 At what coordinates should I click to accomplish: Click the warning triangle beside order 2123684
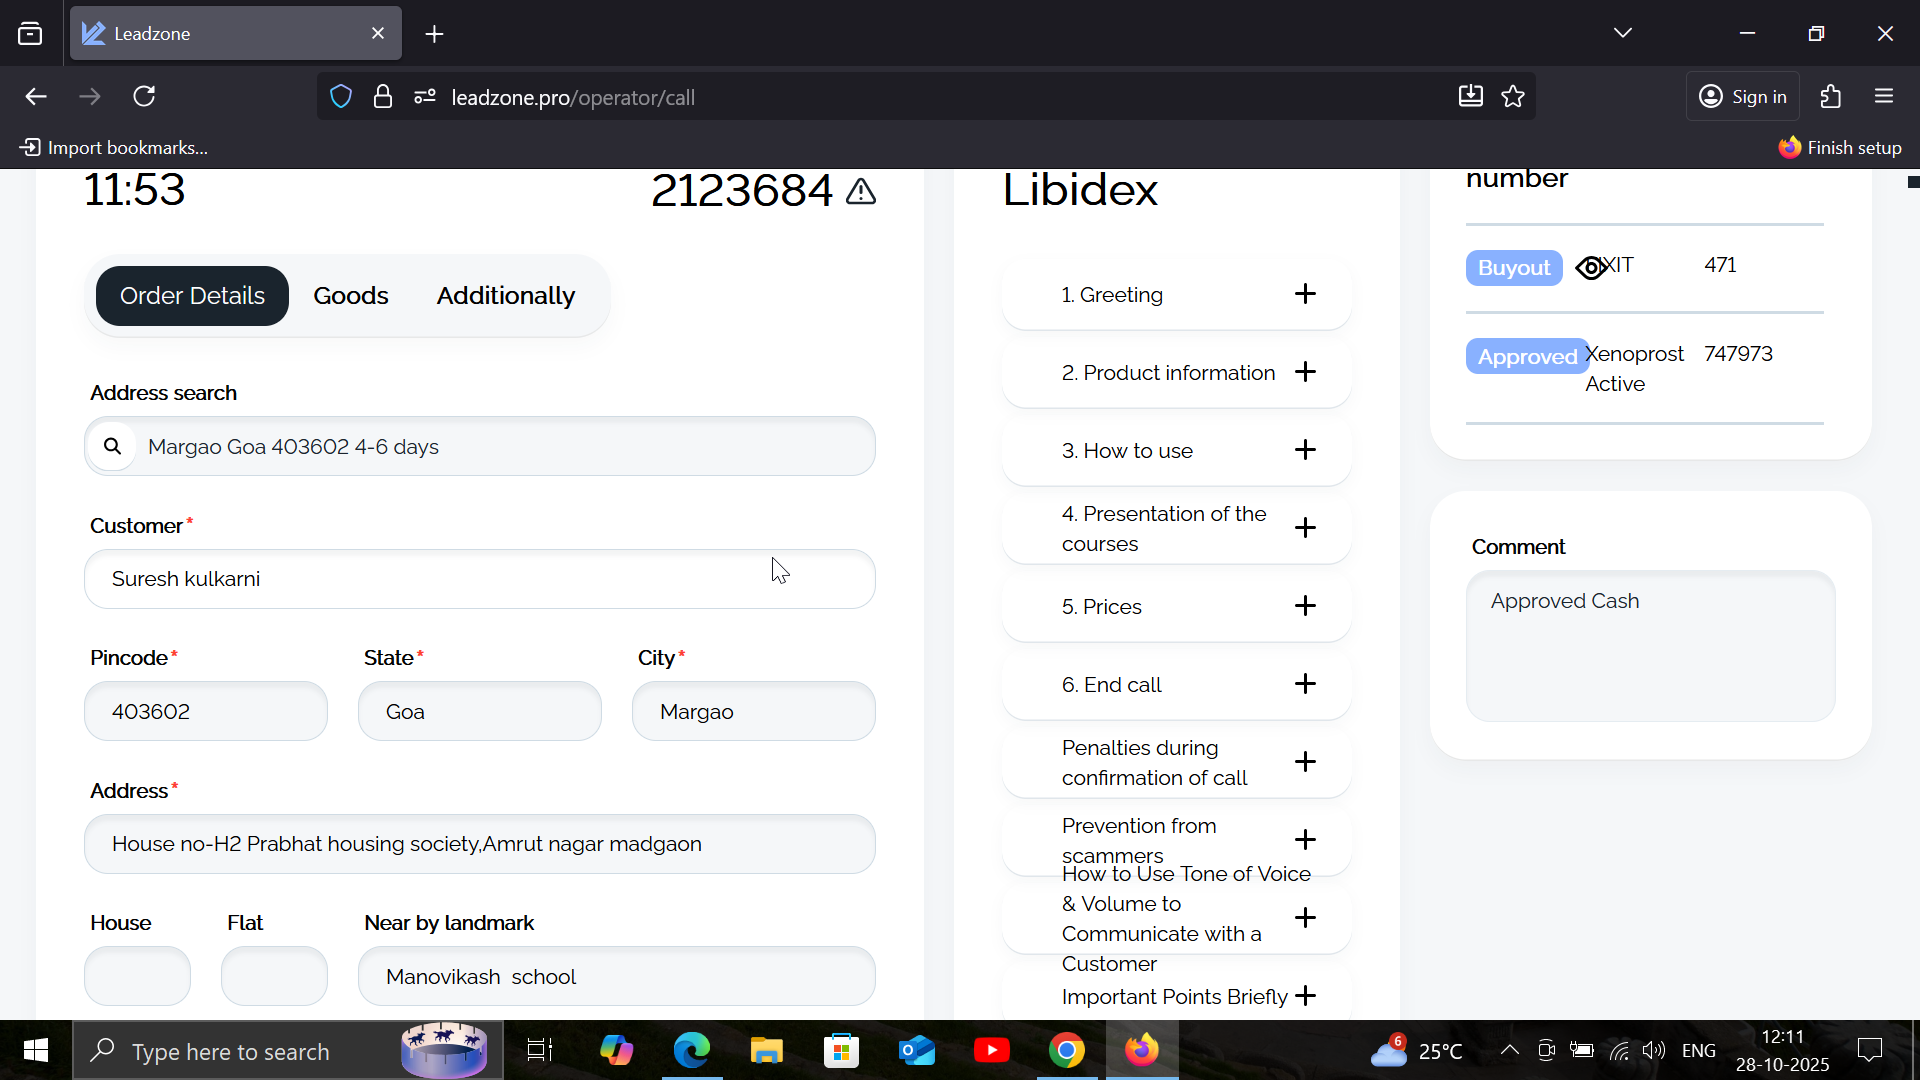click(x=861, y=191)
